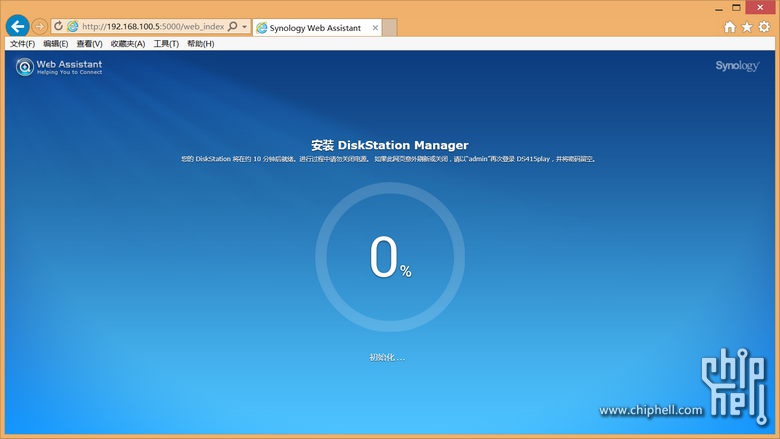Click the search magnifier in address bar
The image size is (780, 439).
click(232, 26)
